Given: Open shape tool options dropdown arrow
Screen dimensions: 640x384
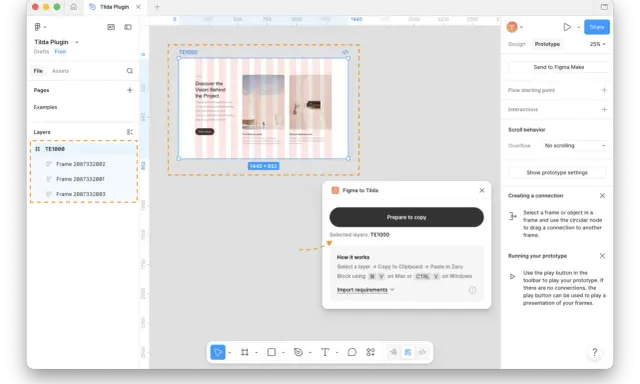Looking at the screenshot, I should click(x=283, y=353).
